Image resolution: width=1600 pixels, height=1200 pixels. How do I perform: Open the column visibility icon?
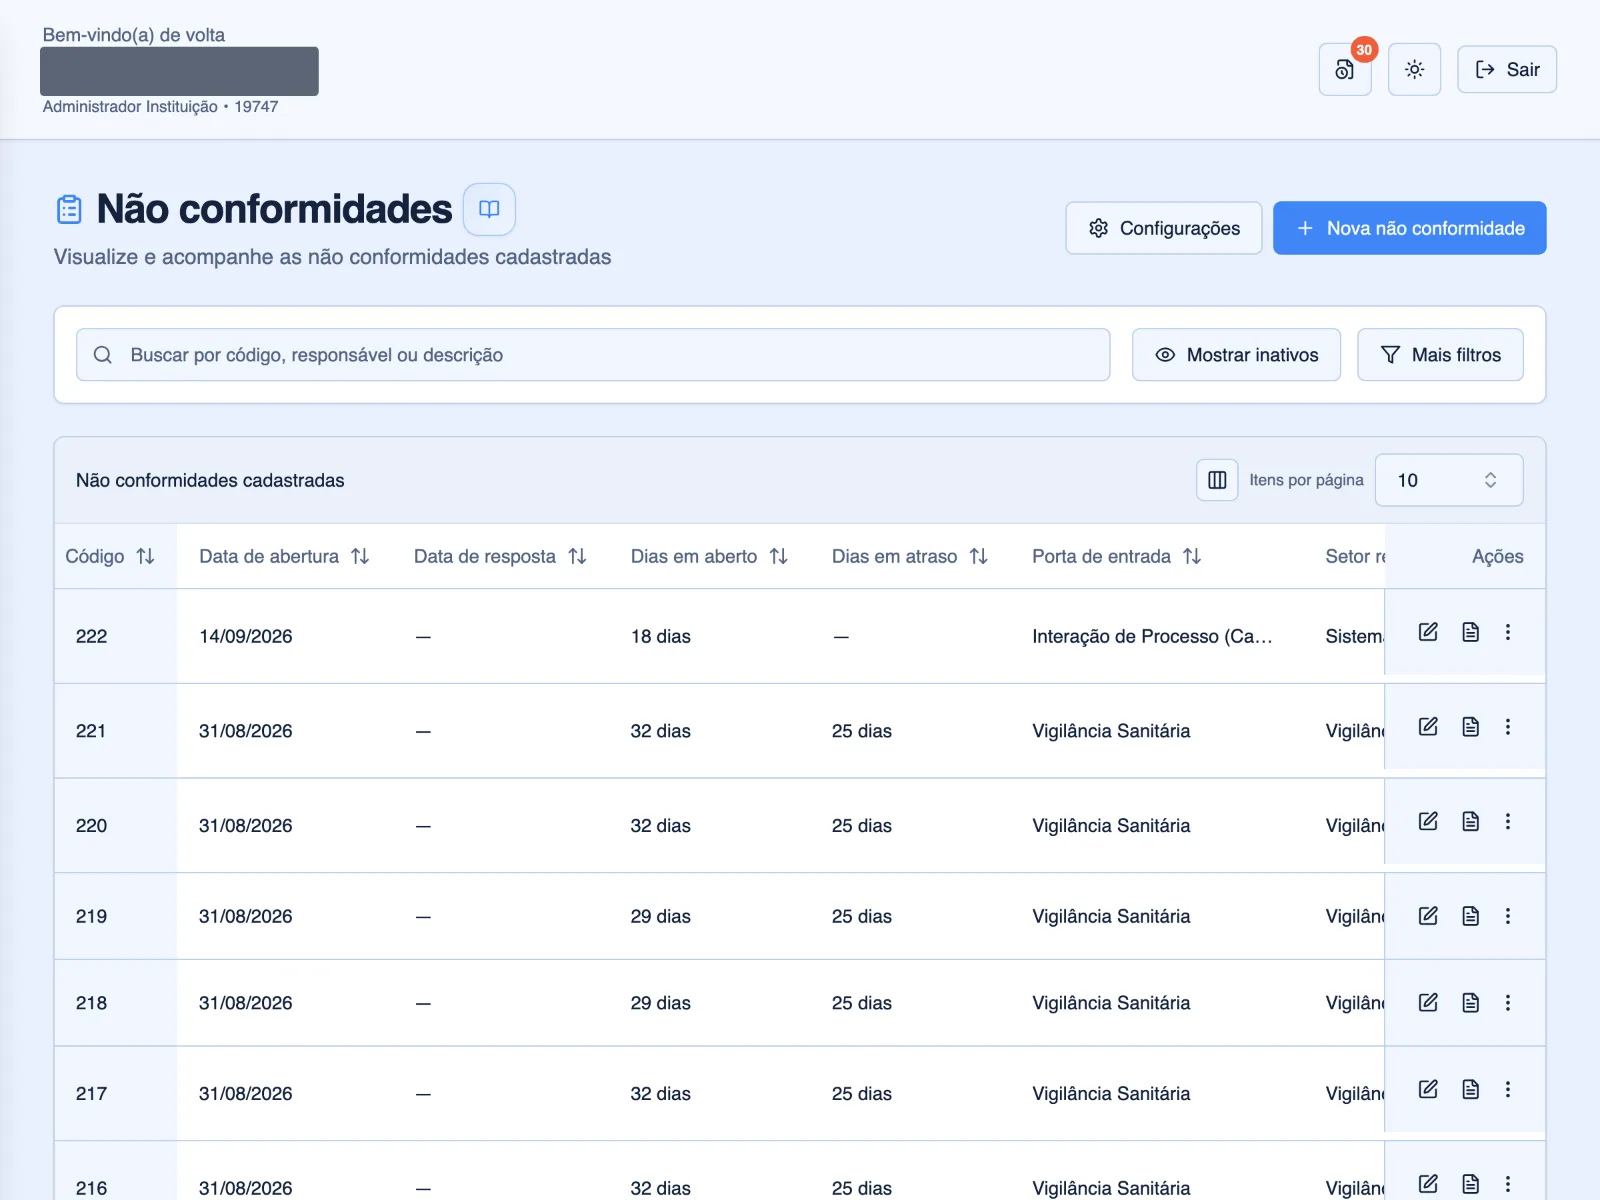point(1217,480)
